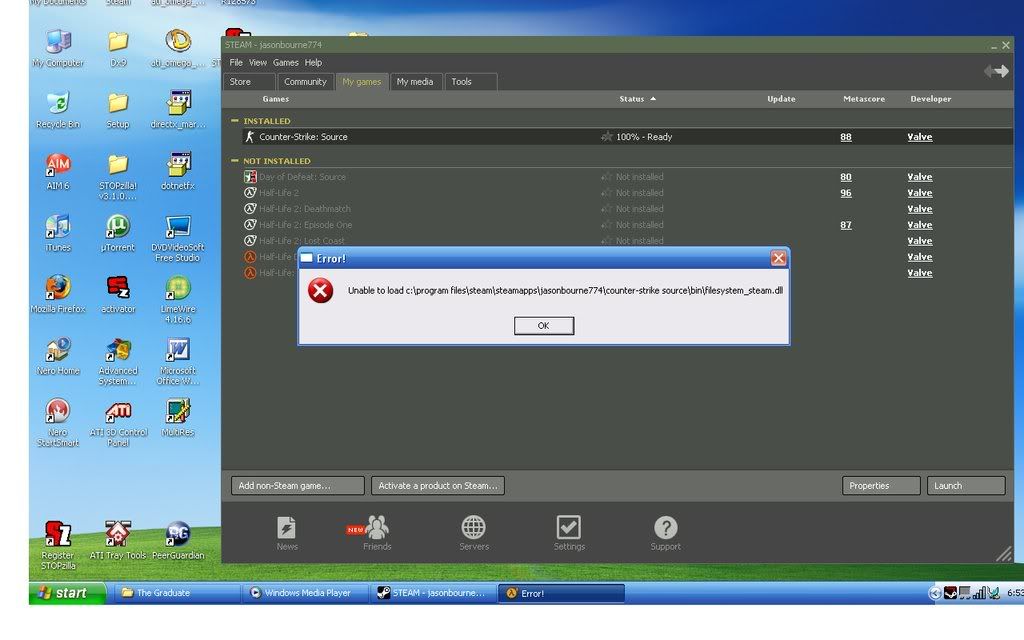Select the activator desktop icon

pos(118,295)
